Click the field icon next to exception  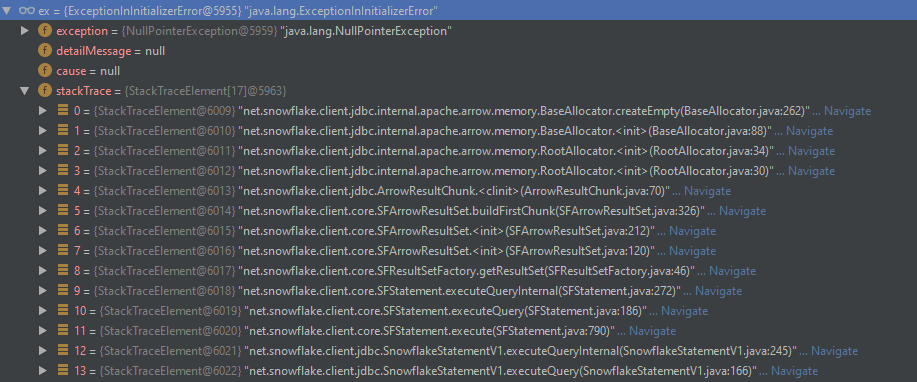(45, 31)
